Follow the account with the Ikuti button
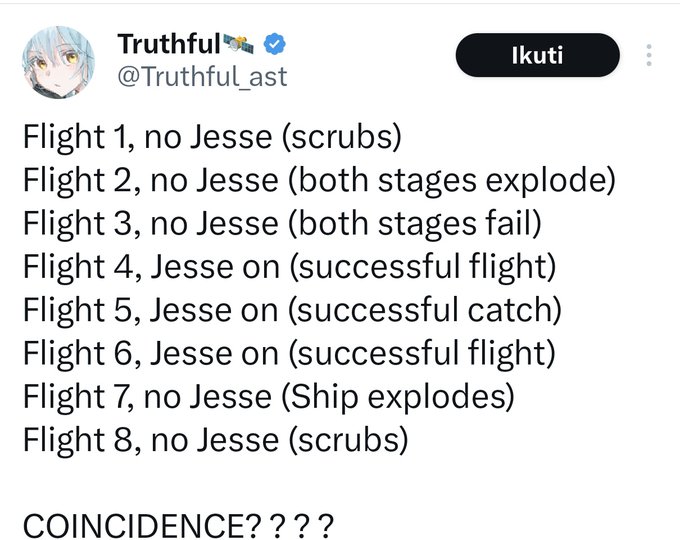 [x=537, y=55]
